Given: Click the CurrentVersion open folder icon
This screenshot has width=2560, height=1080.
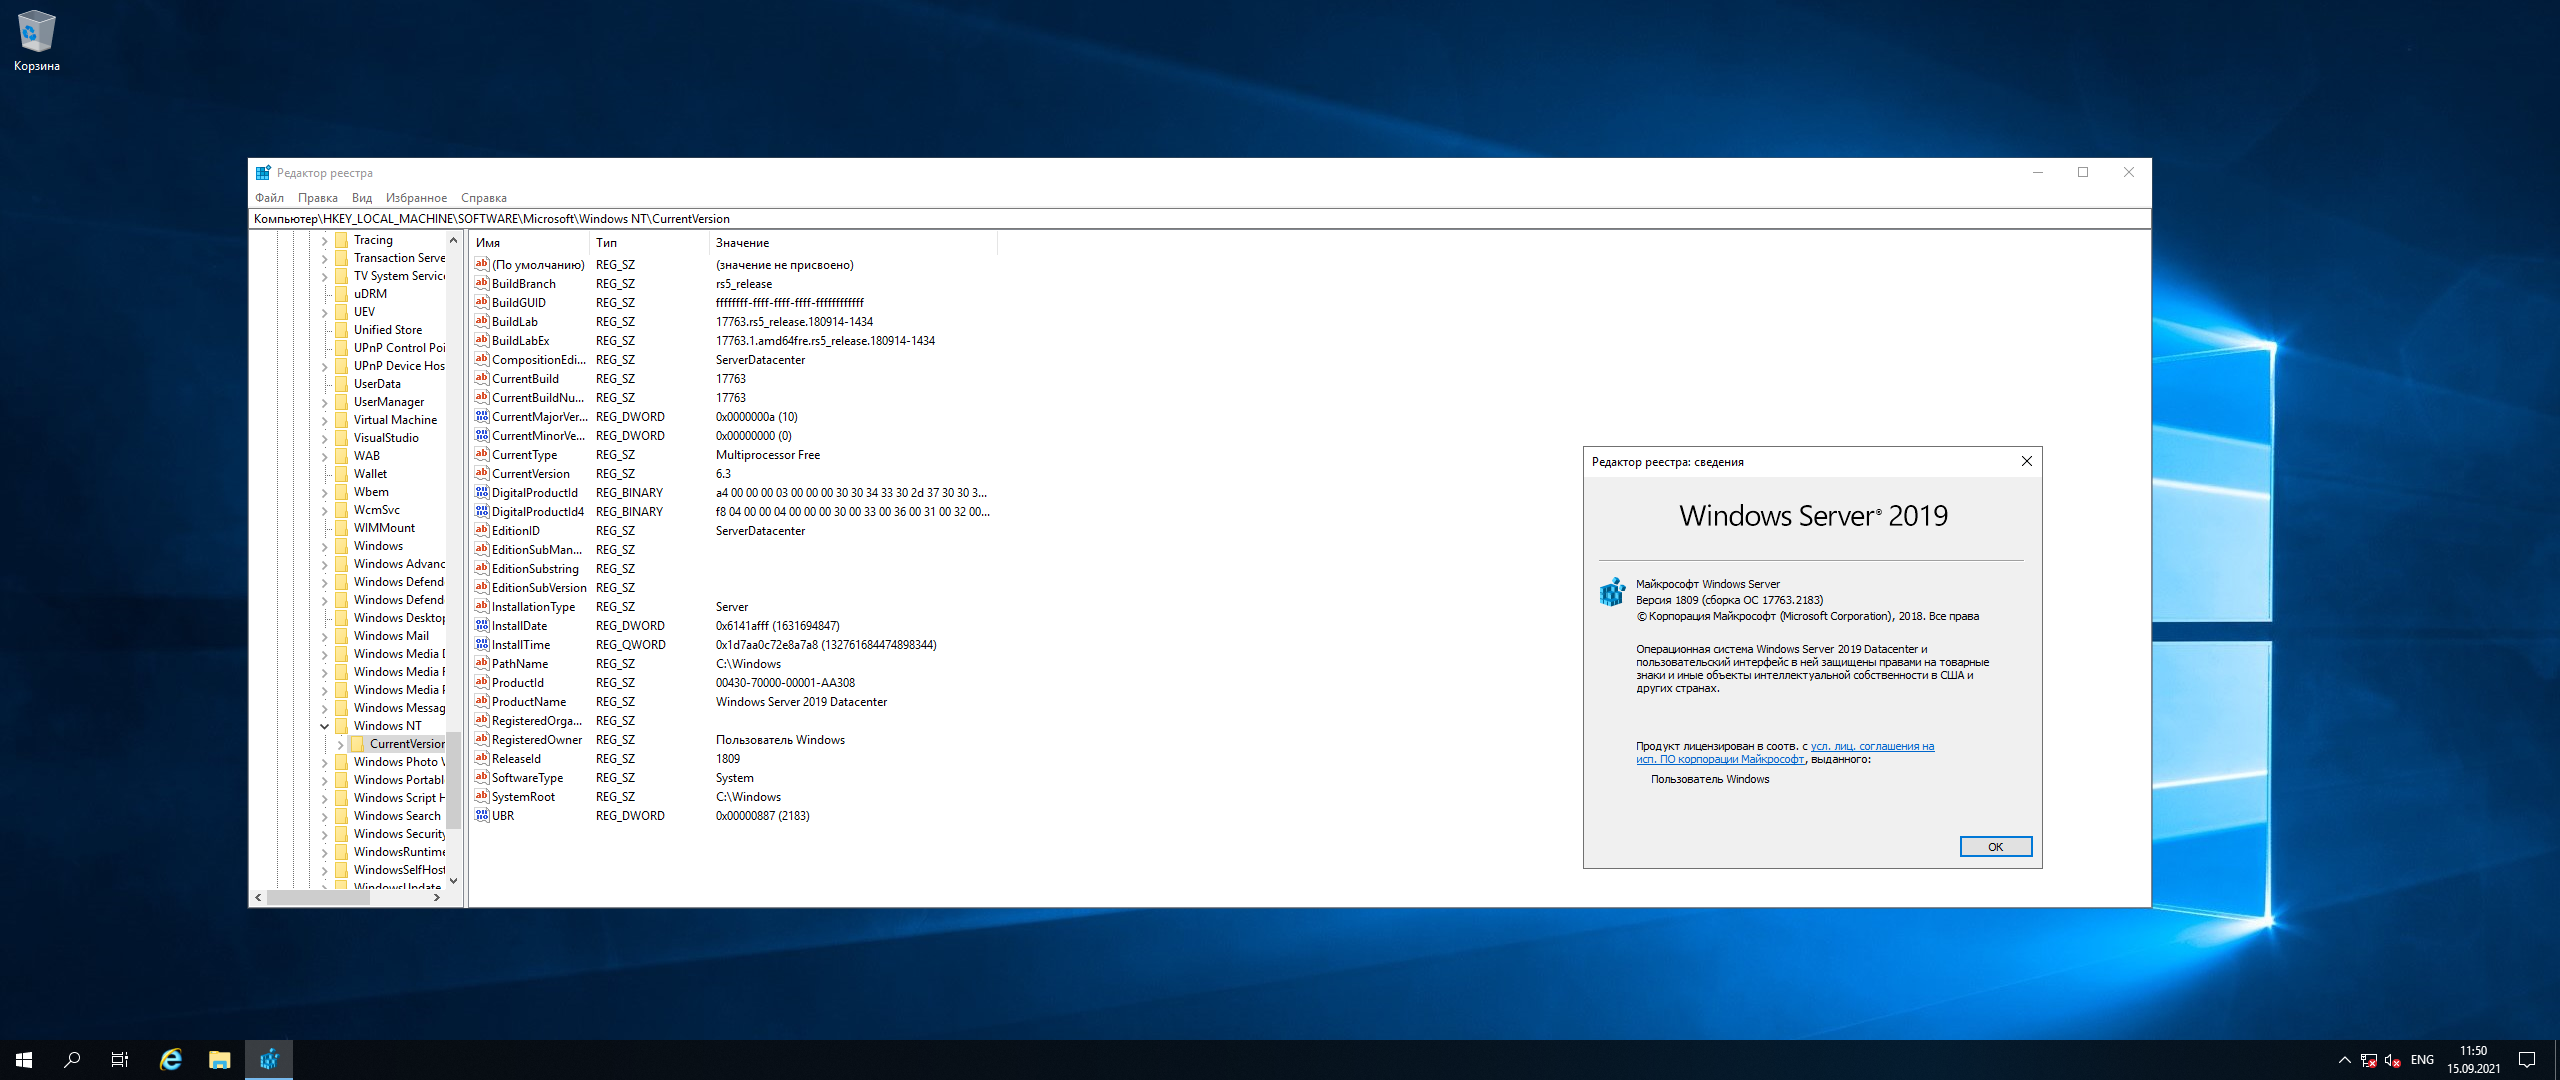Looking at the screenshot, I should [x=357, y=744].
